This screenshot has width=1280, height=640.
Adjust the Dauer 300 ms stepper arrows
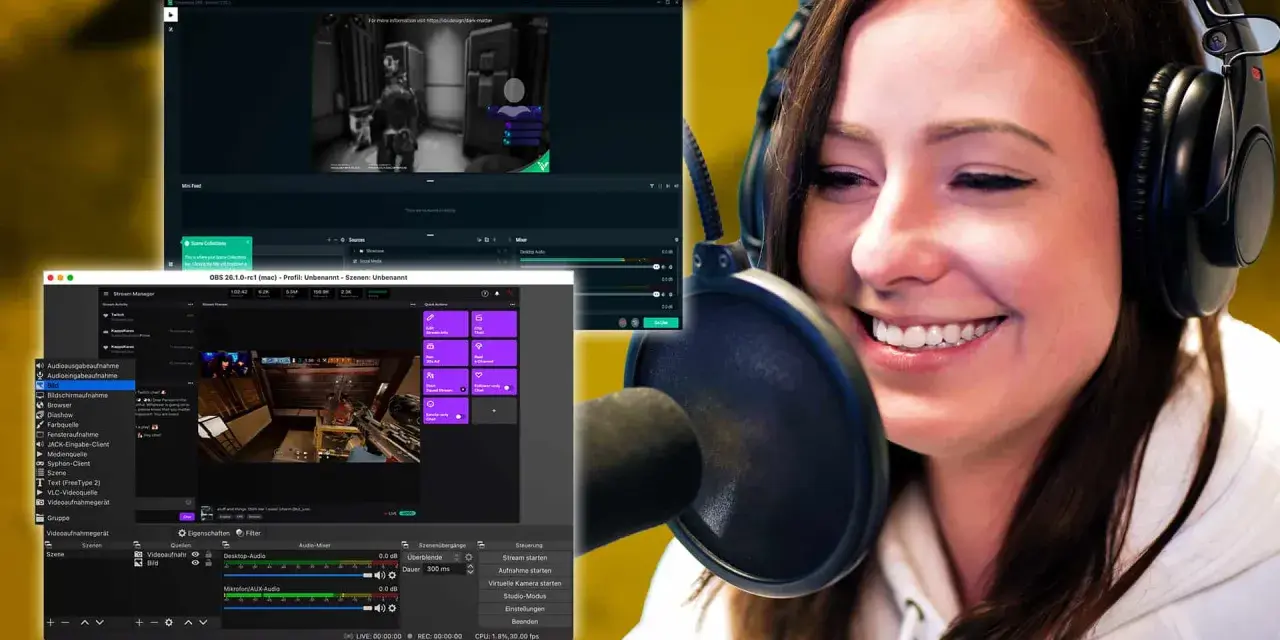469,569
